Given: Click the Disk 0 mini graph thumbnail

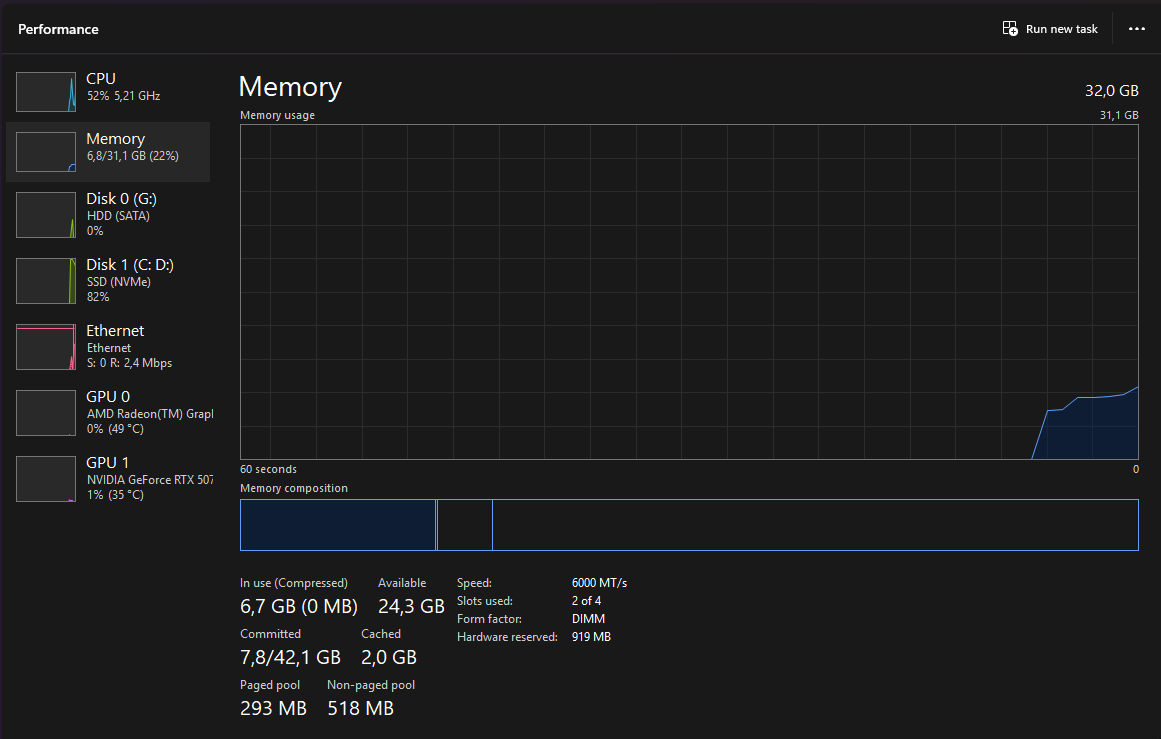Looking at the screenshot, I should (46, 215).
